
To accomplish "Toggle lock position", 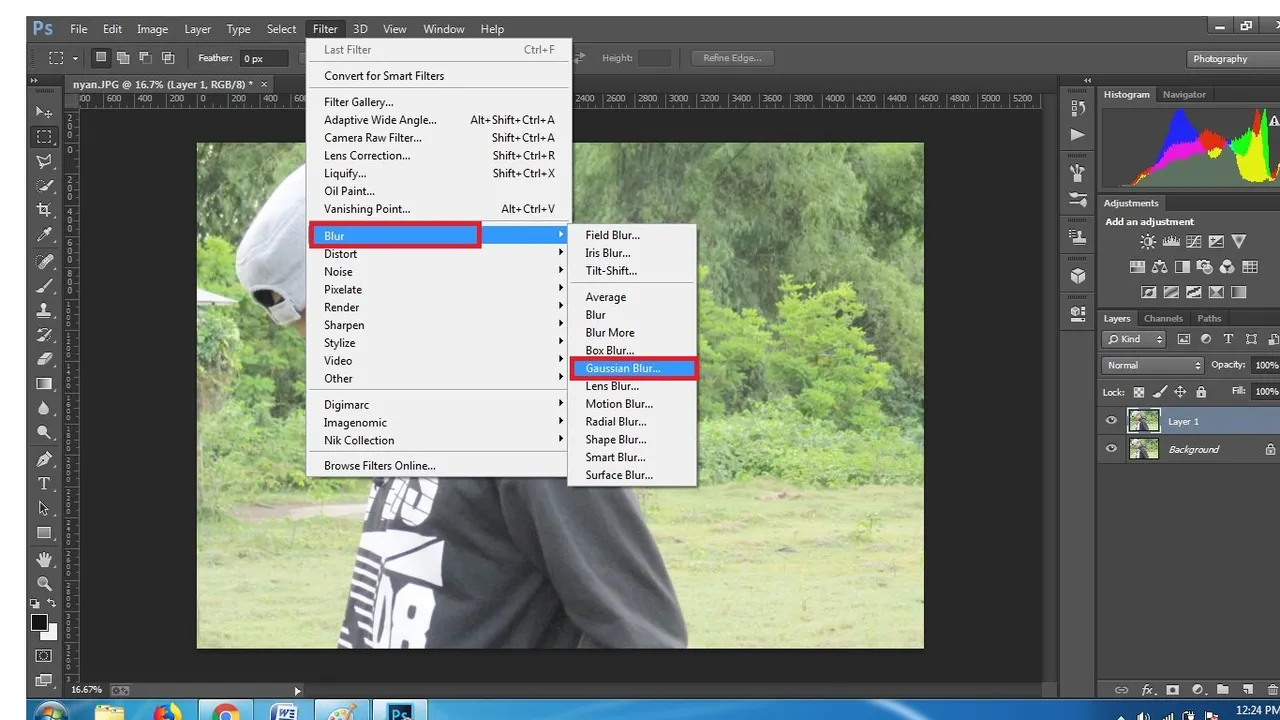I will [x=1180, y=392].
